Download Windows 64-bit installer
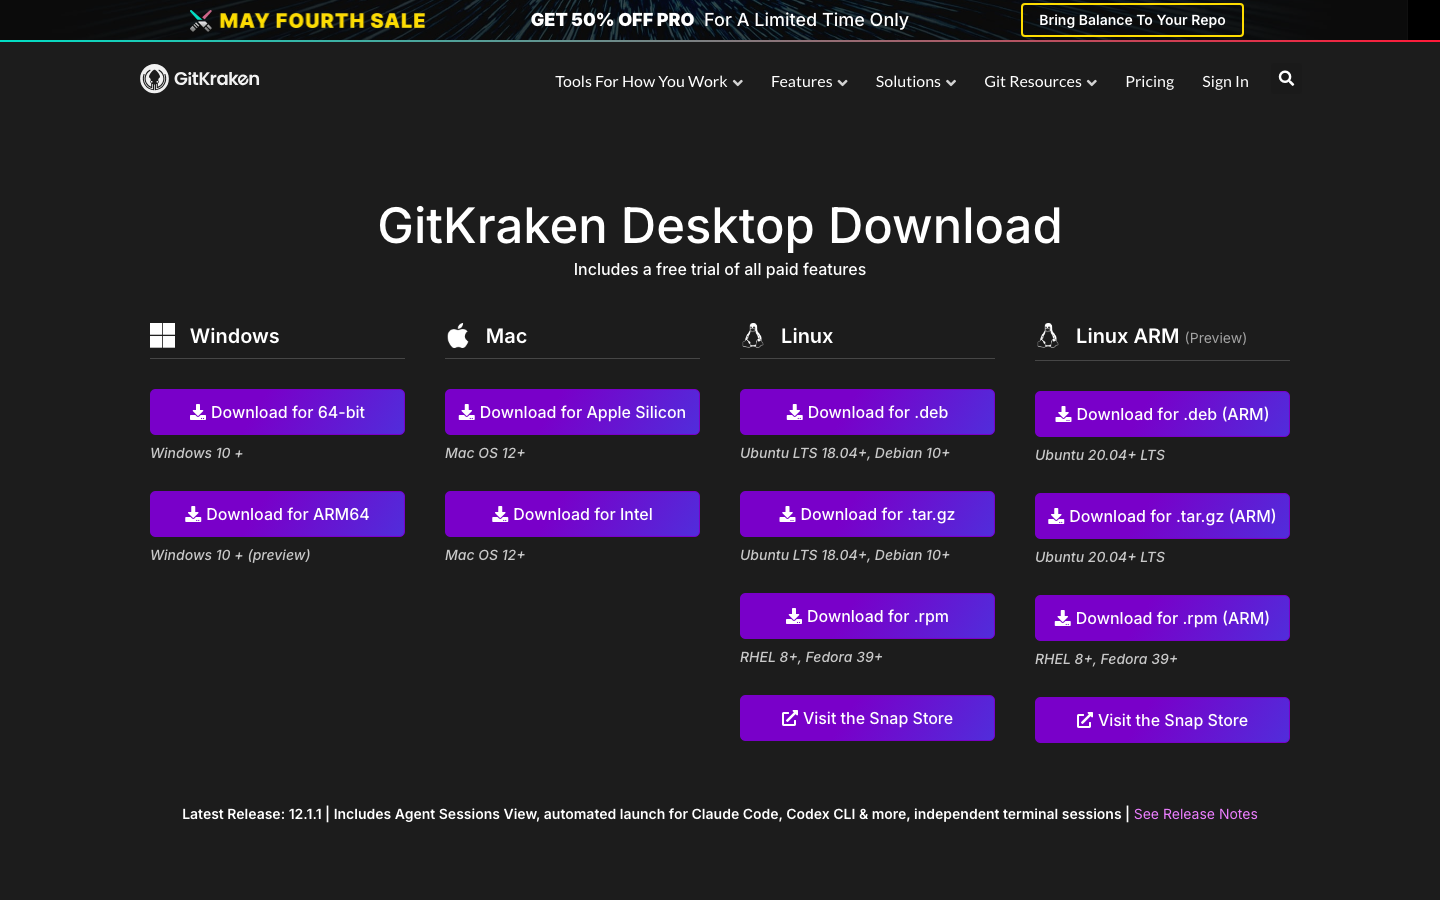Screen dimensions: 1440x900 [x=277, y=412]
